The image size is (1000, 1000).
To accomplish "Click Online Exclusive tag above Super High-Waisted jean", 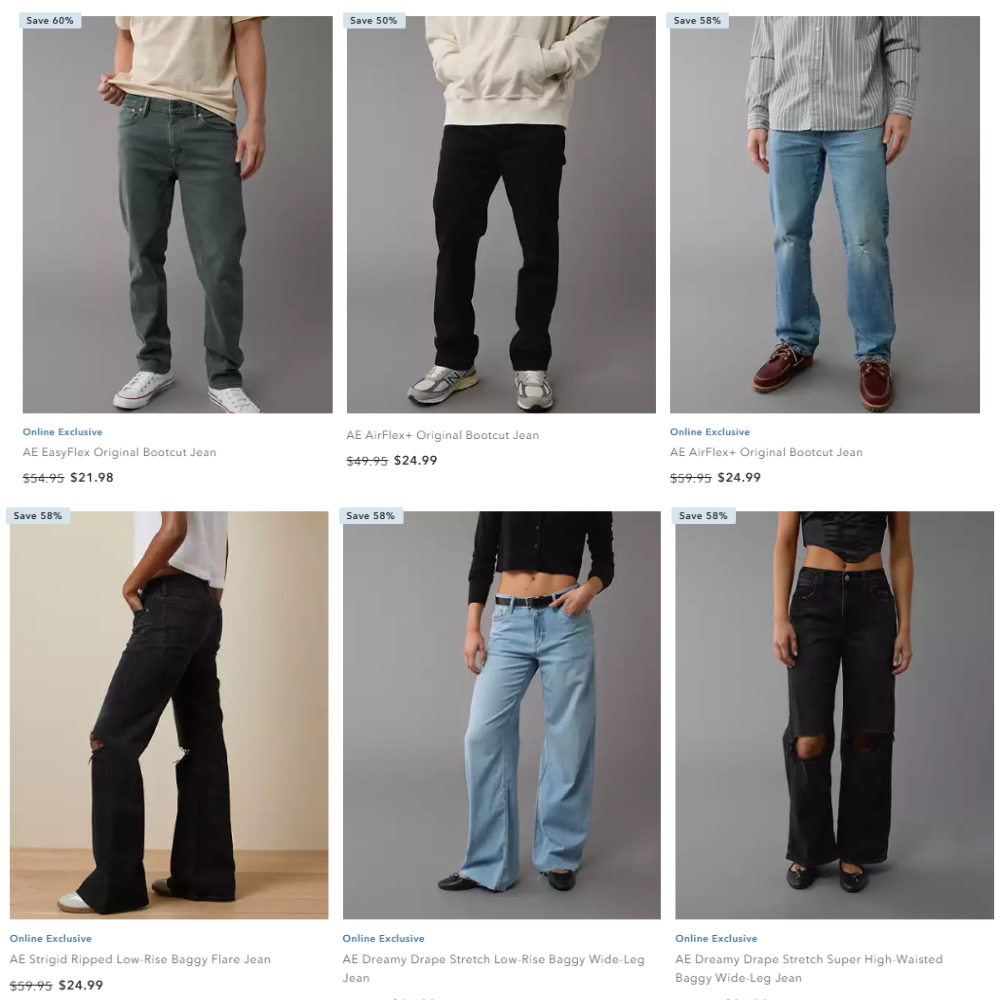I will 716,939.
